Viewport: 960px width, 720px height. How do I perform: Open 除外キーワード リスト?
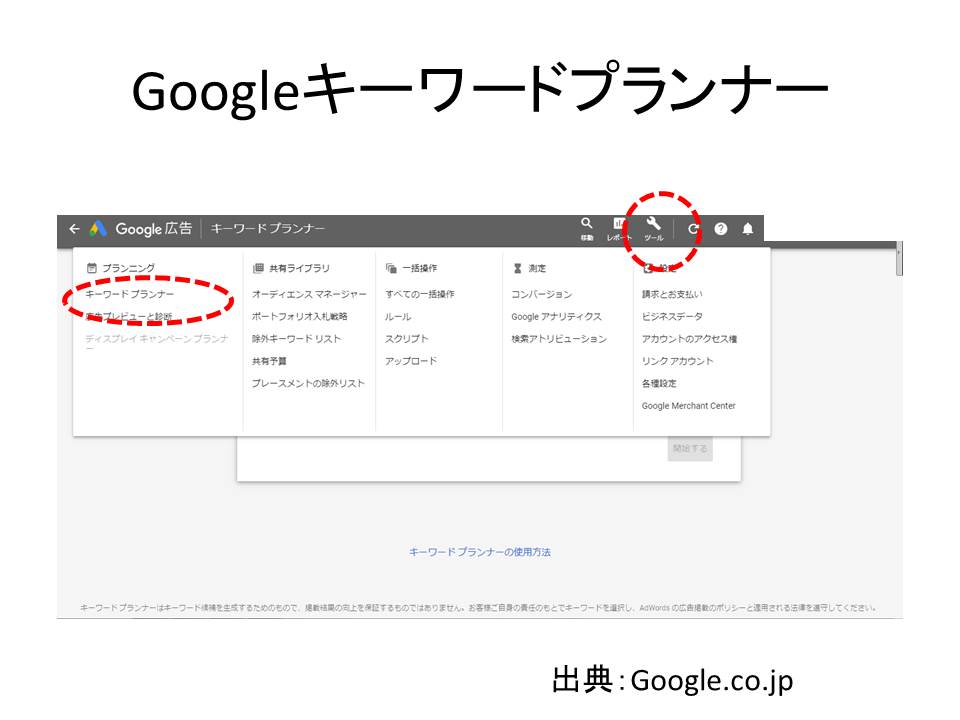point(296,339)
